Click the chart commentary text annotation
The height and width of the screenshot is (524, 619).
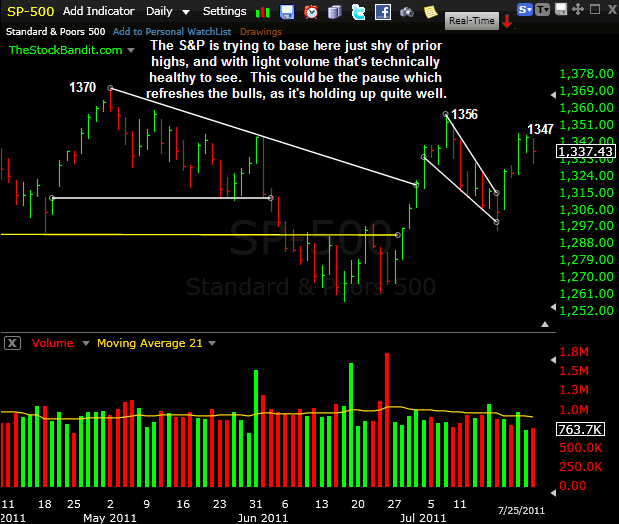(x=296, y=69)
